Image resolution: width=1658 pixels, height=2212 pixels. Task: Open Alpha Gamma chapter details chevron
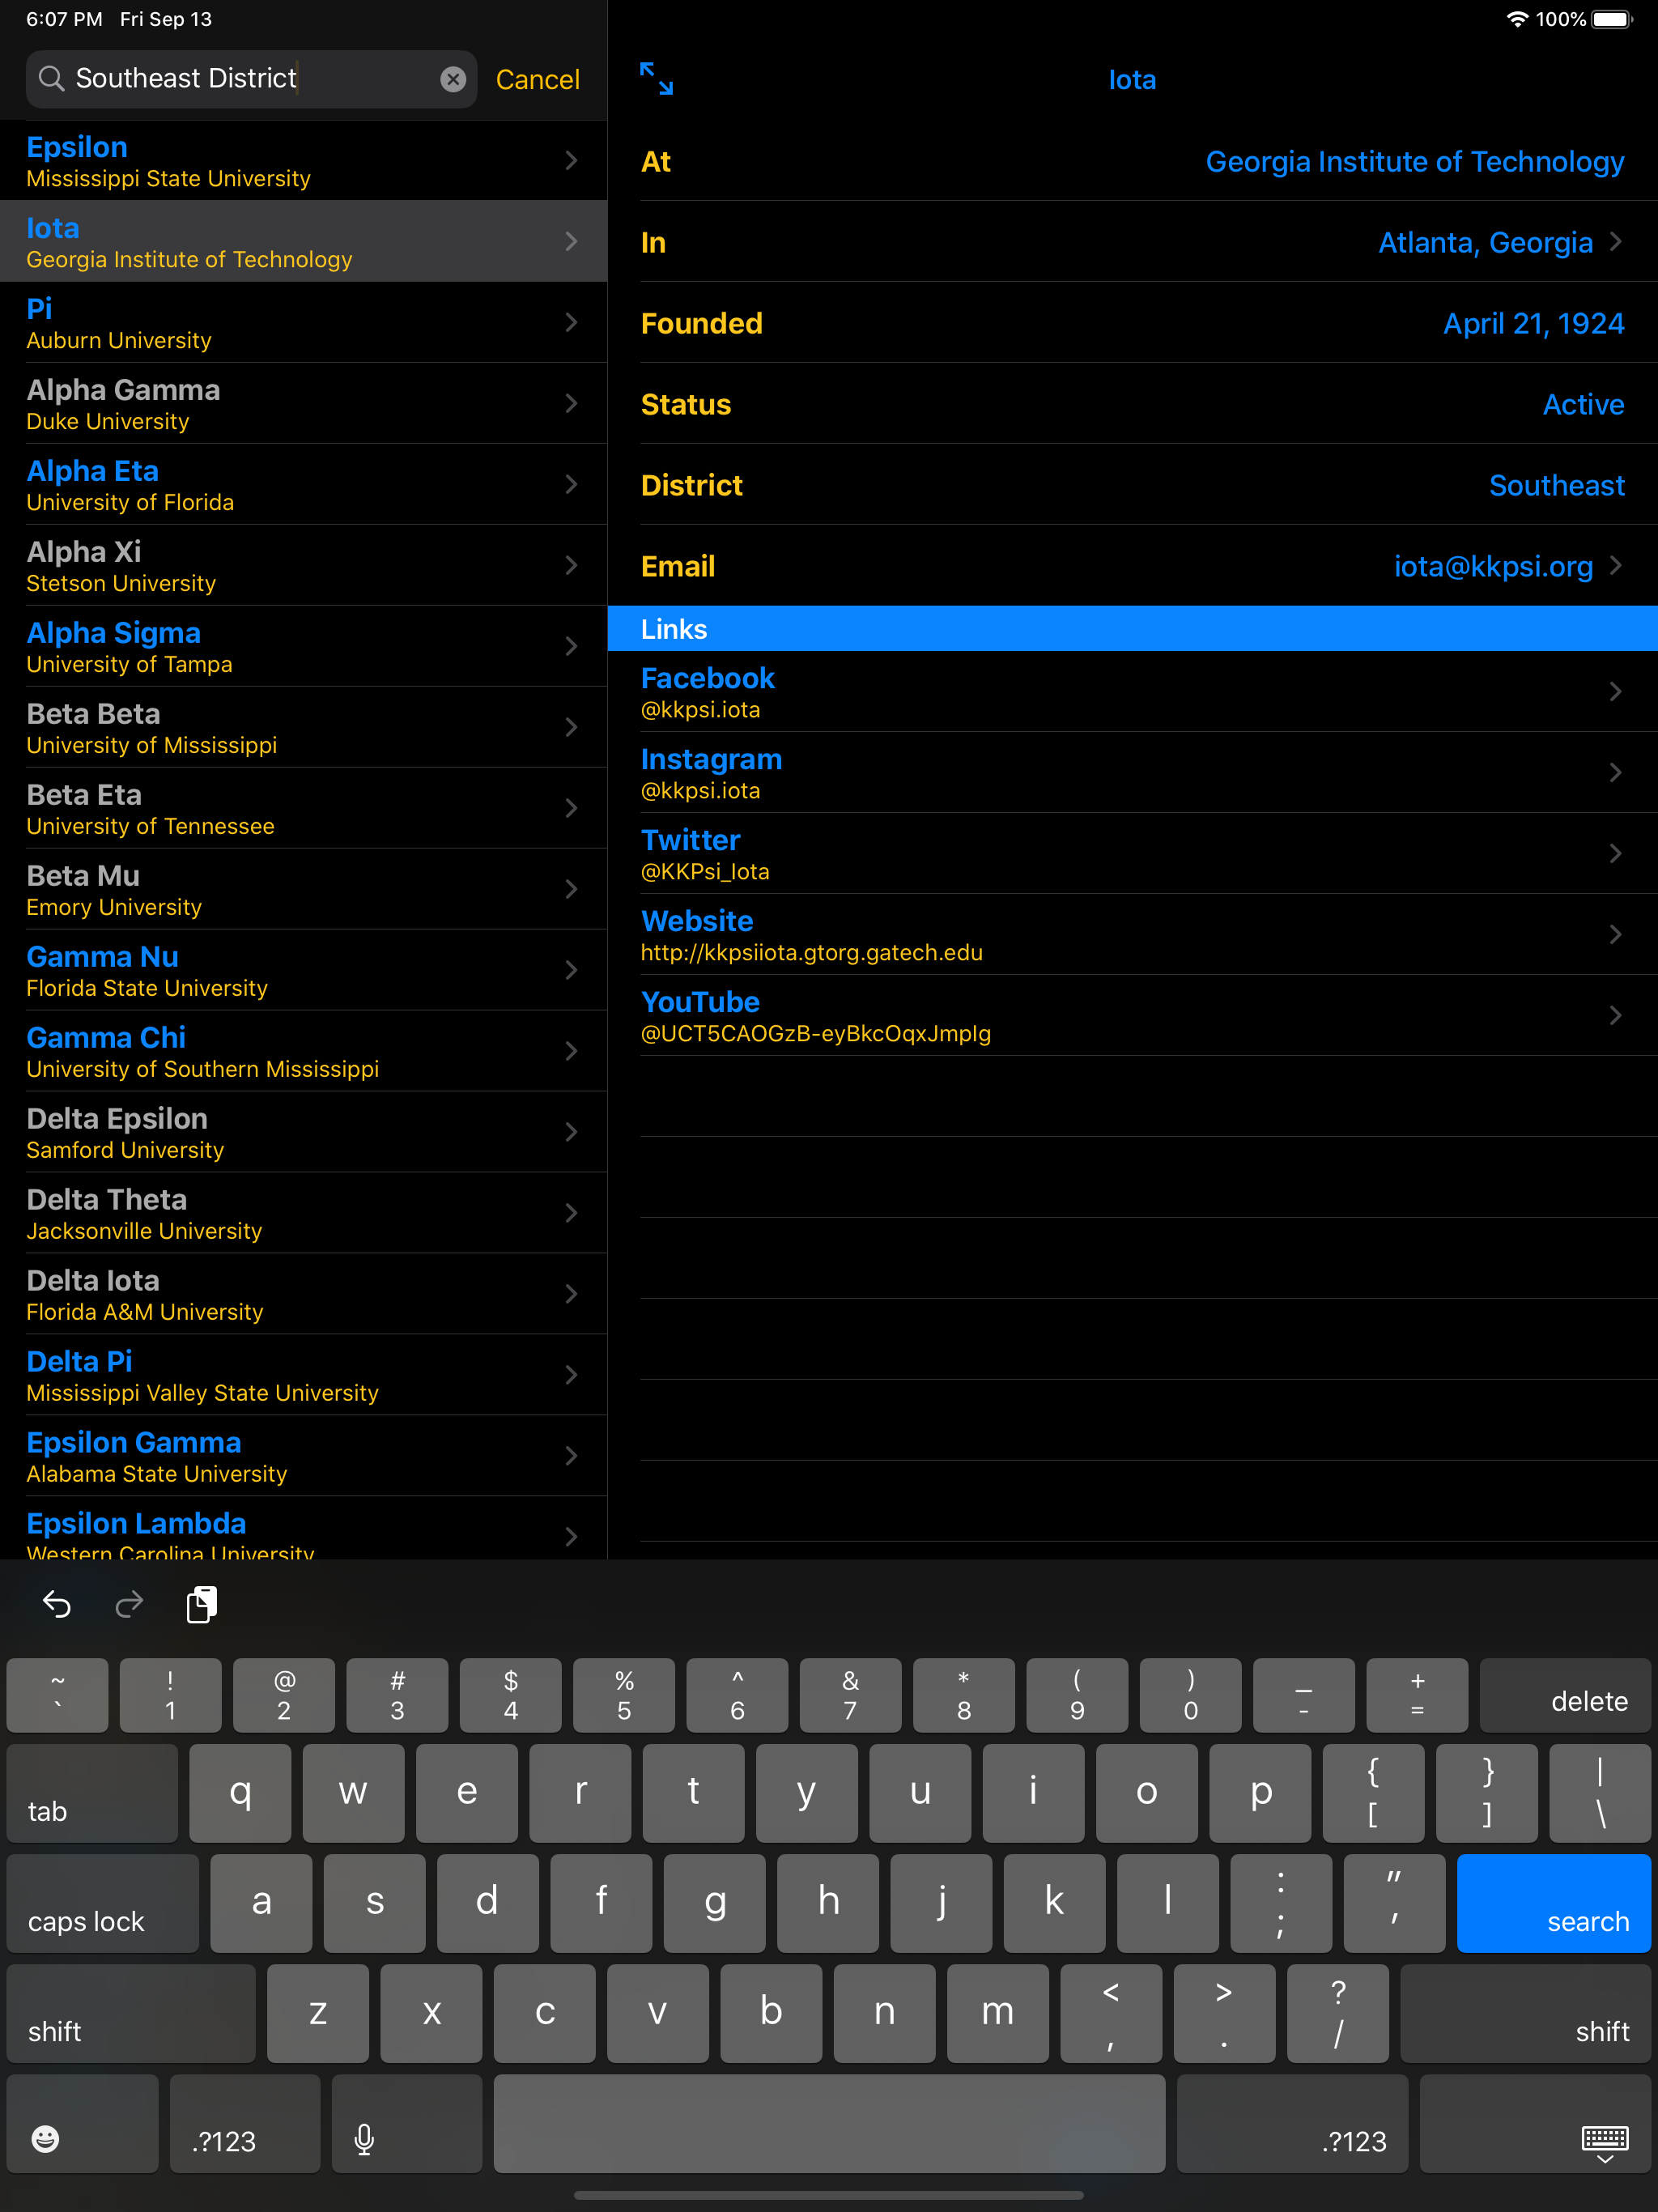click(571, 403)
